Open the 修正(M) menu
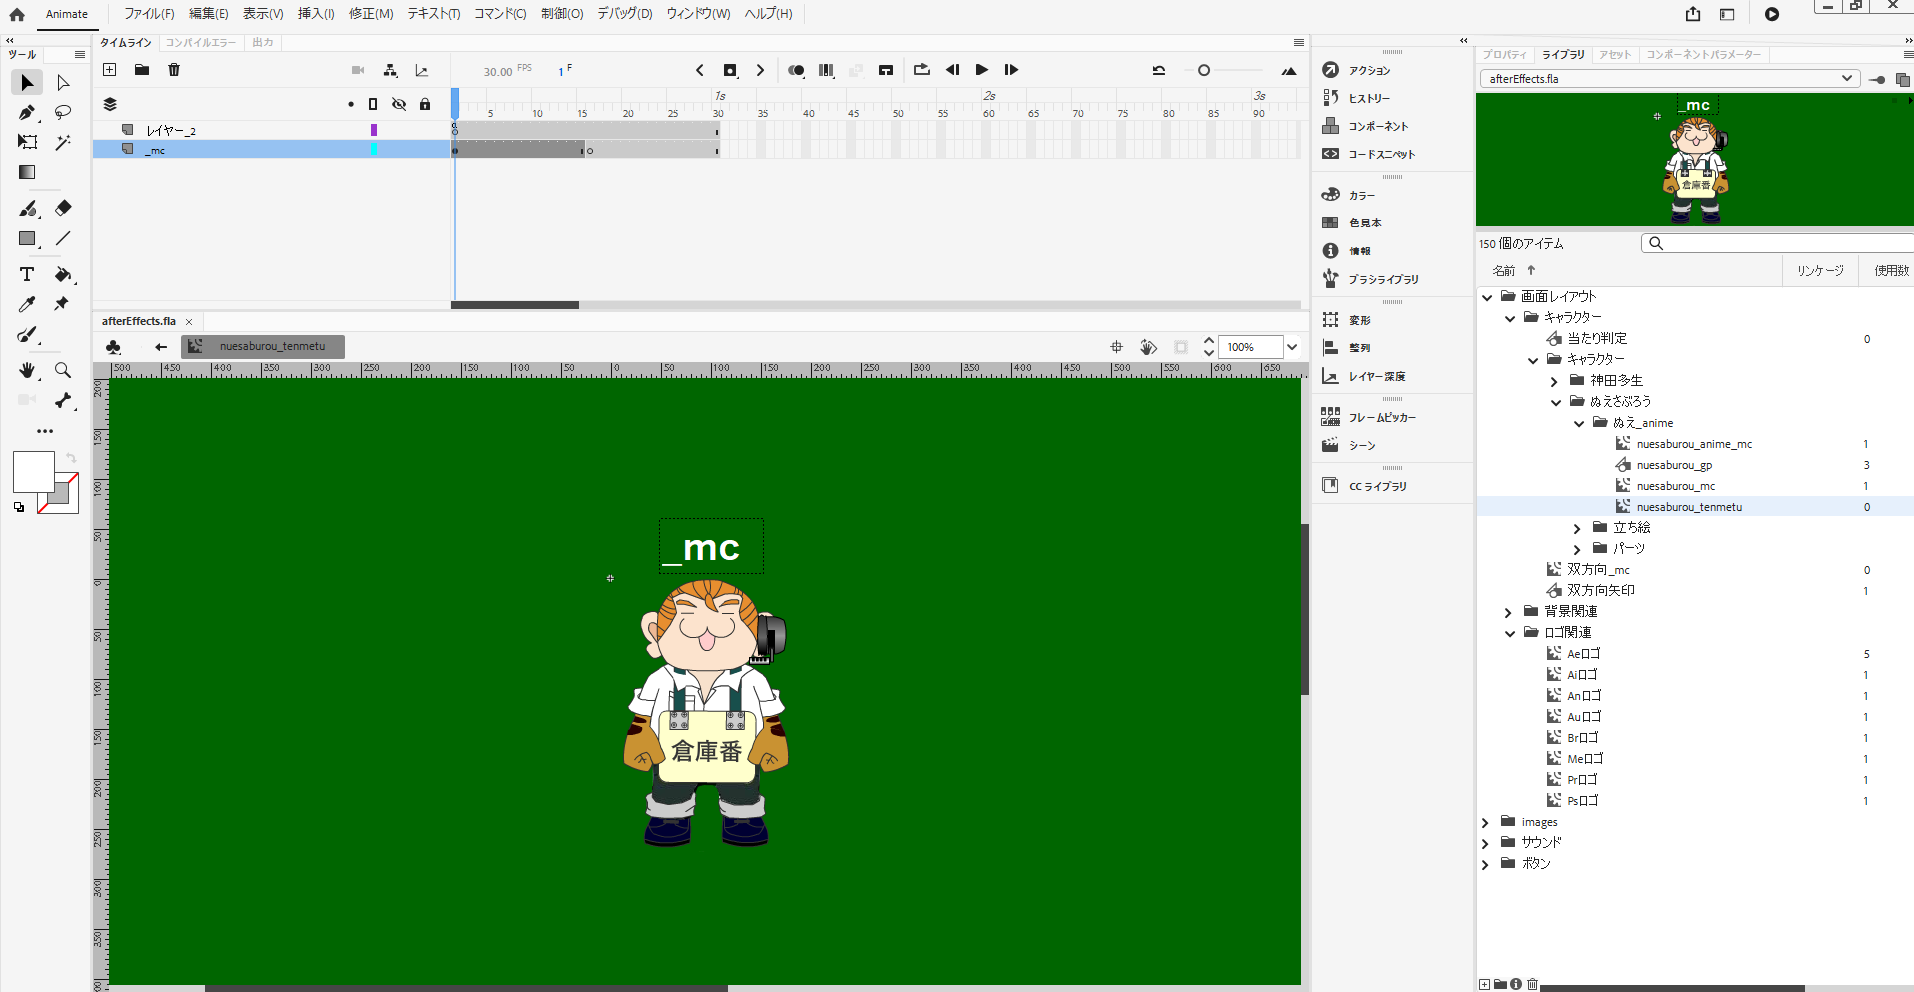This screenshot has width=1914, height=992. [x=371, y=14]
